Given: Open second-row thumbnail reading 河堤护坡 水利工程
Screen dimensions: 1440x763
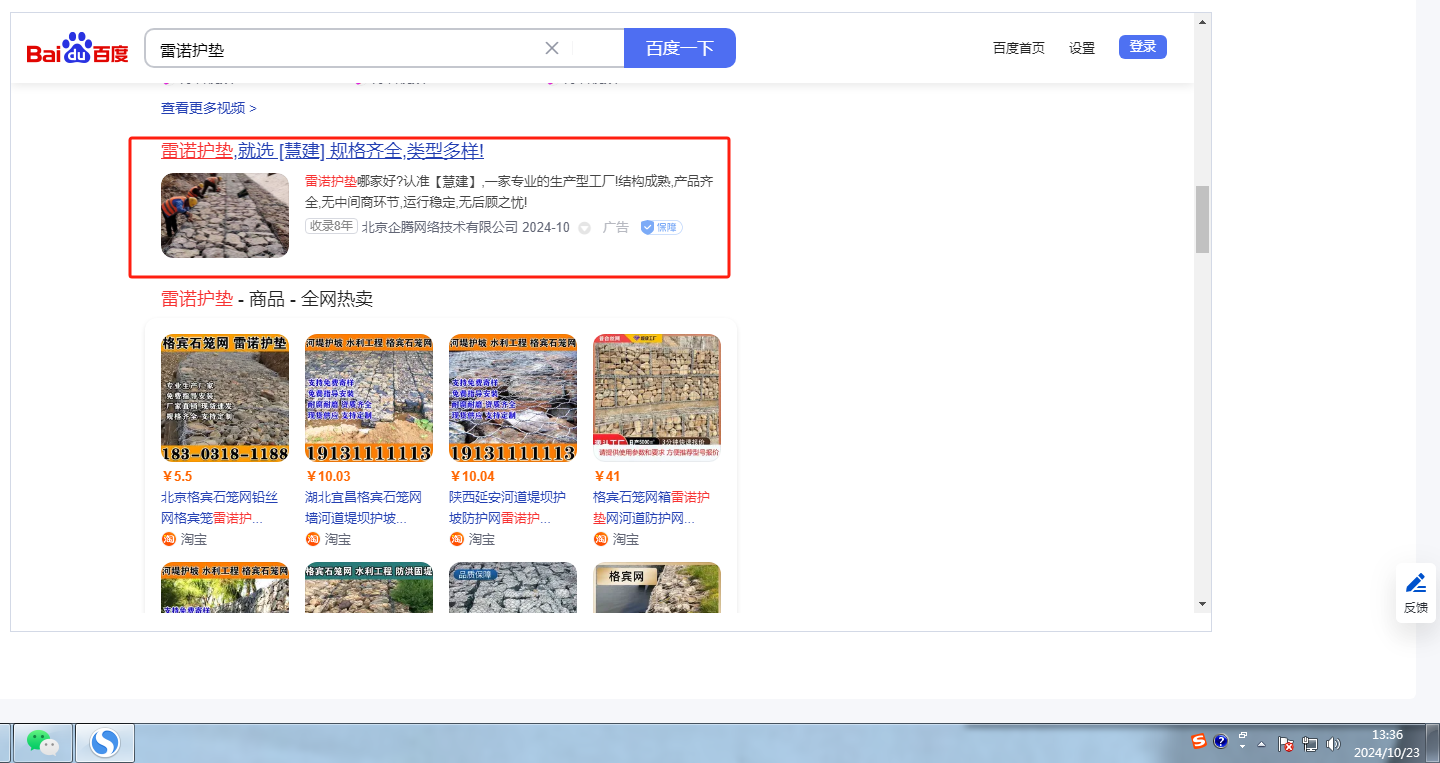Looking at the screenshot, I should tap(225, 587).
